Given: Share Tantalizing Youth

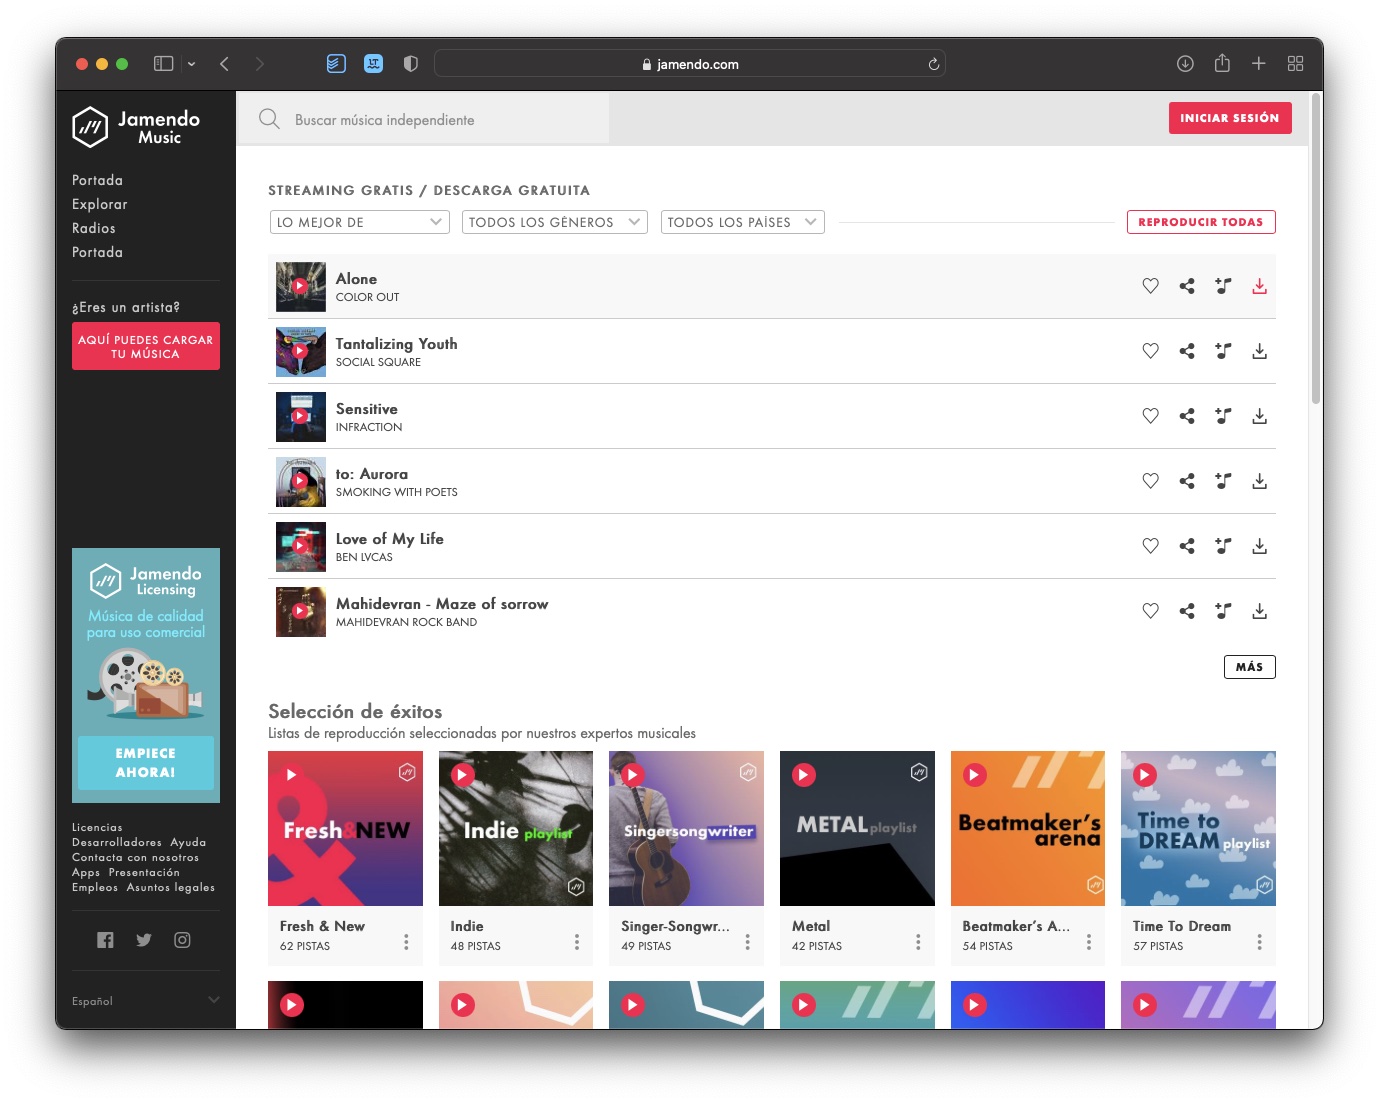Looking at the screenshot, I should [1187, 351].
